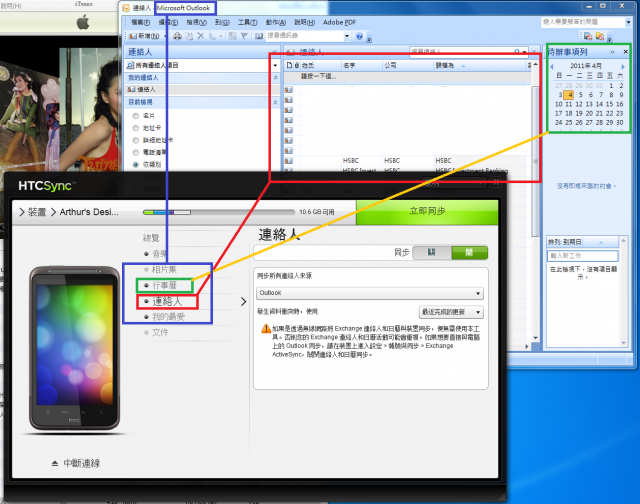Open the 到(G) menu
This screenshot has width=640, height=504.
point(222,22)
